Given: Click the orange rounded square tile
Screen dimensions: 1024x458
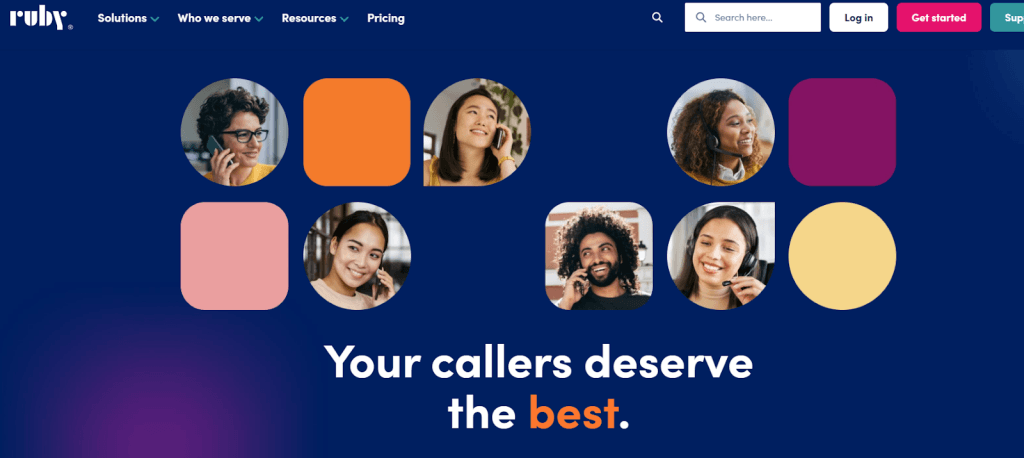Looking at the screenshot, I should pyautogui.click(x=357, y=132).
